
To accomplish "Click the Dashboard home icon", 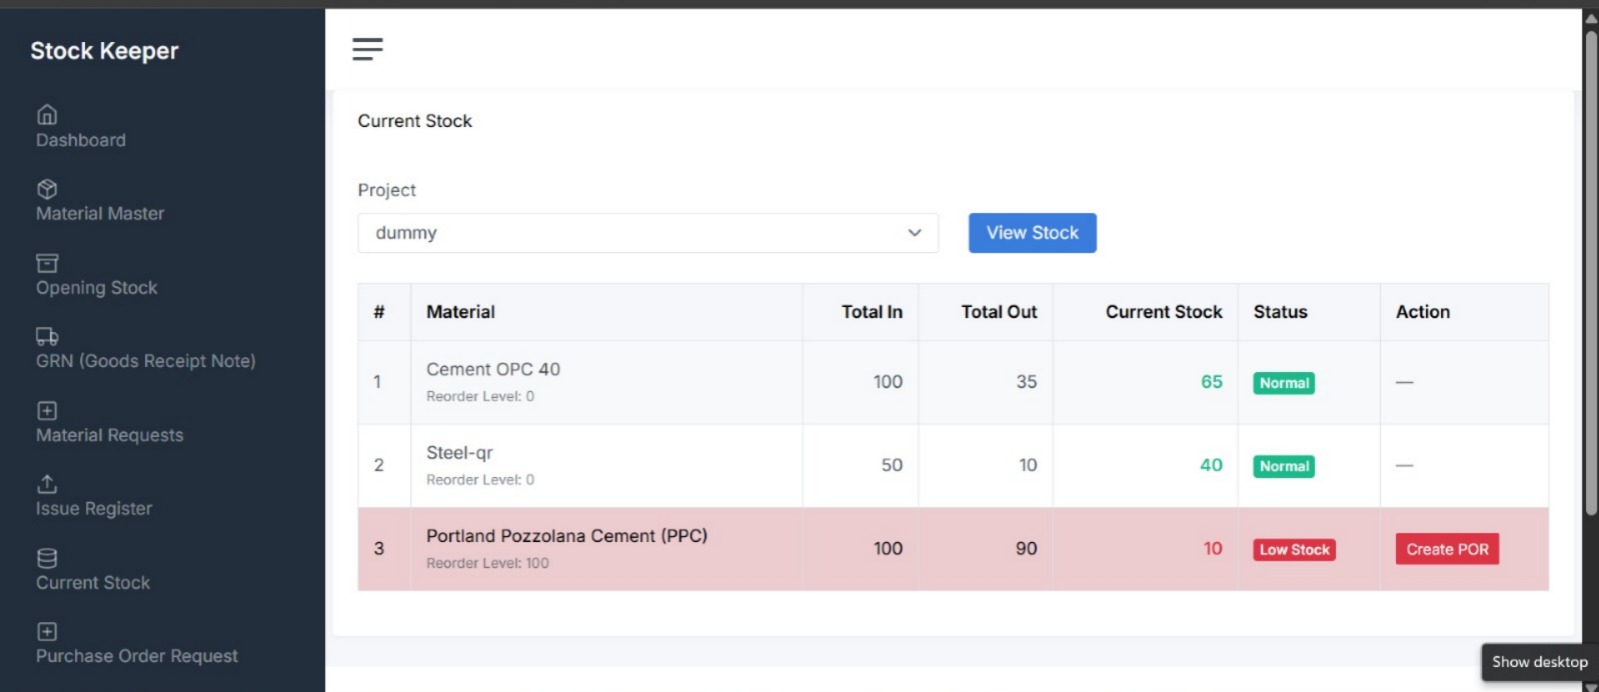I will pyautogui.click(x=47, y=115).
